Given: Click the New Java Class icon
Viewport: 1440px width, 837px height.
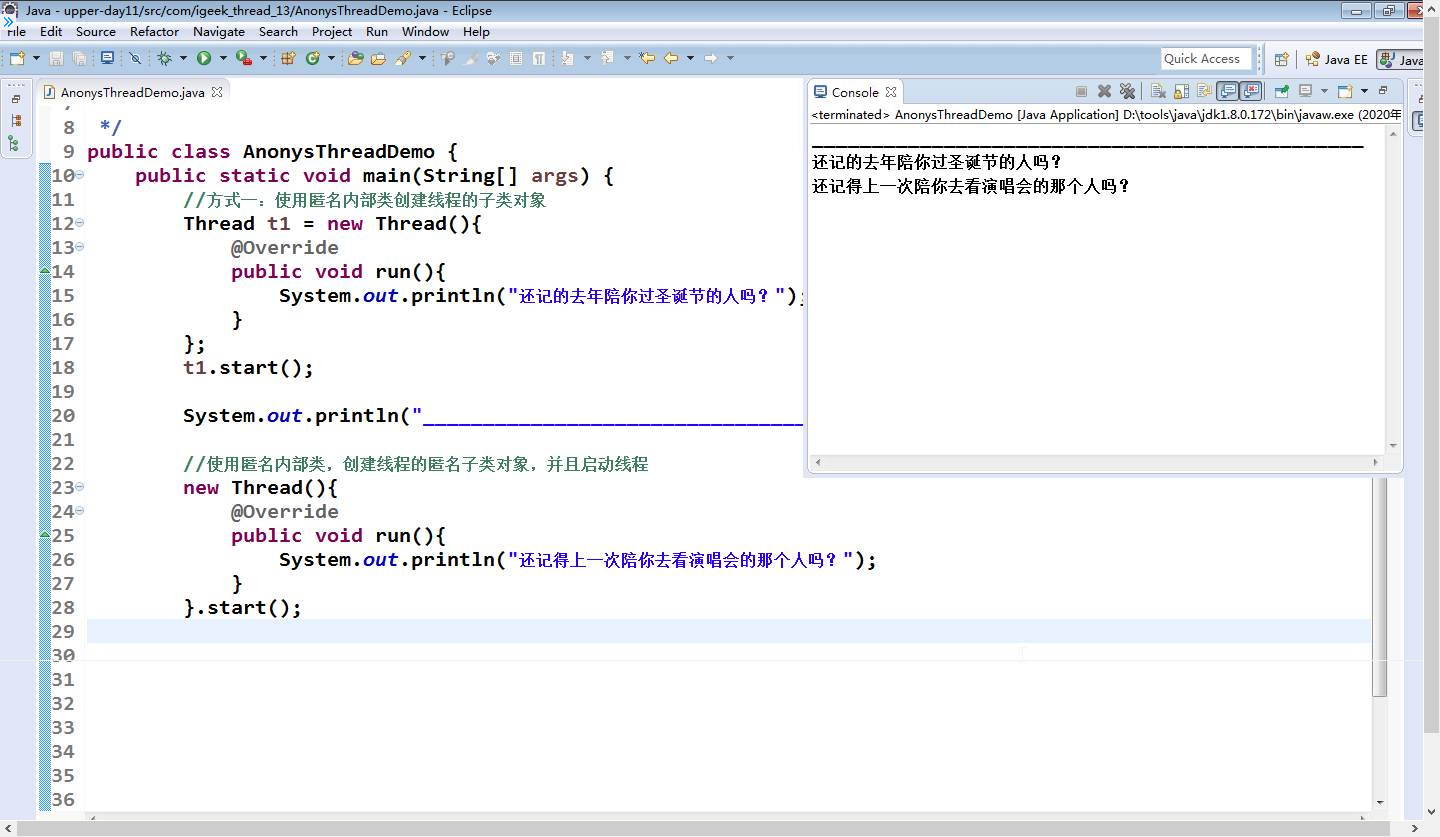Looking at the screenshot, I should pos(312,58).
